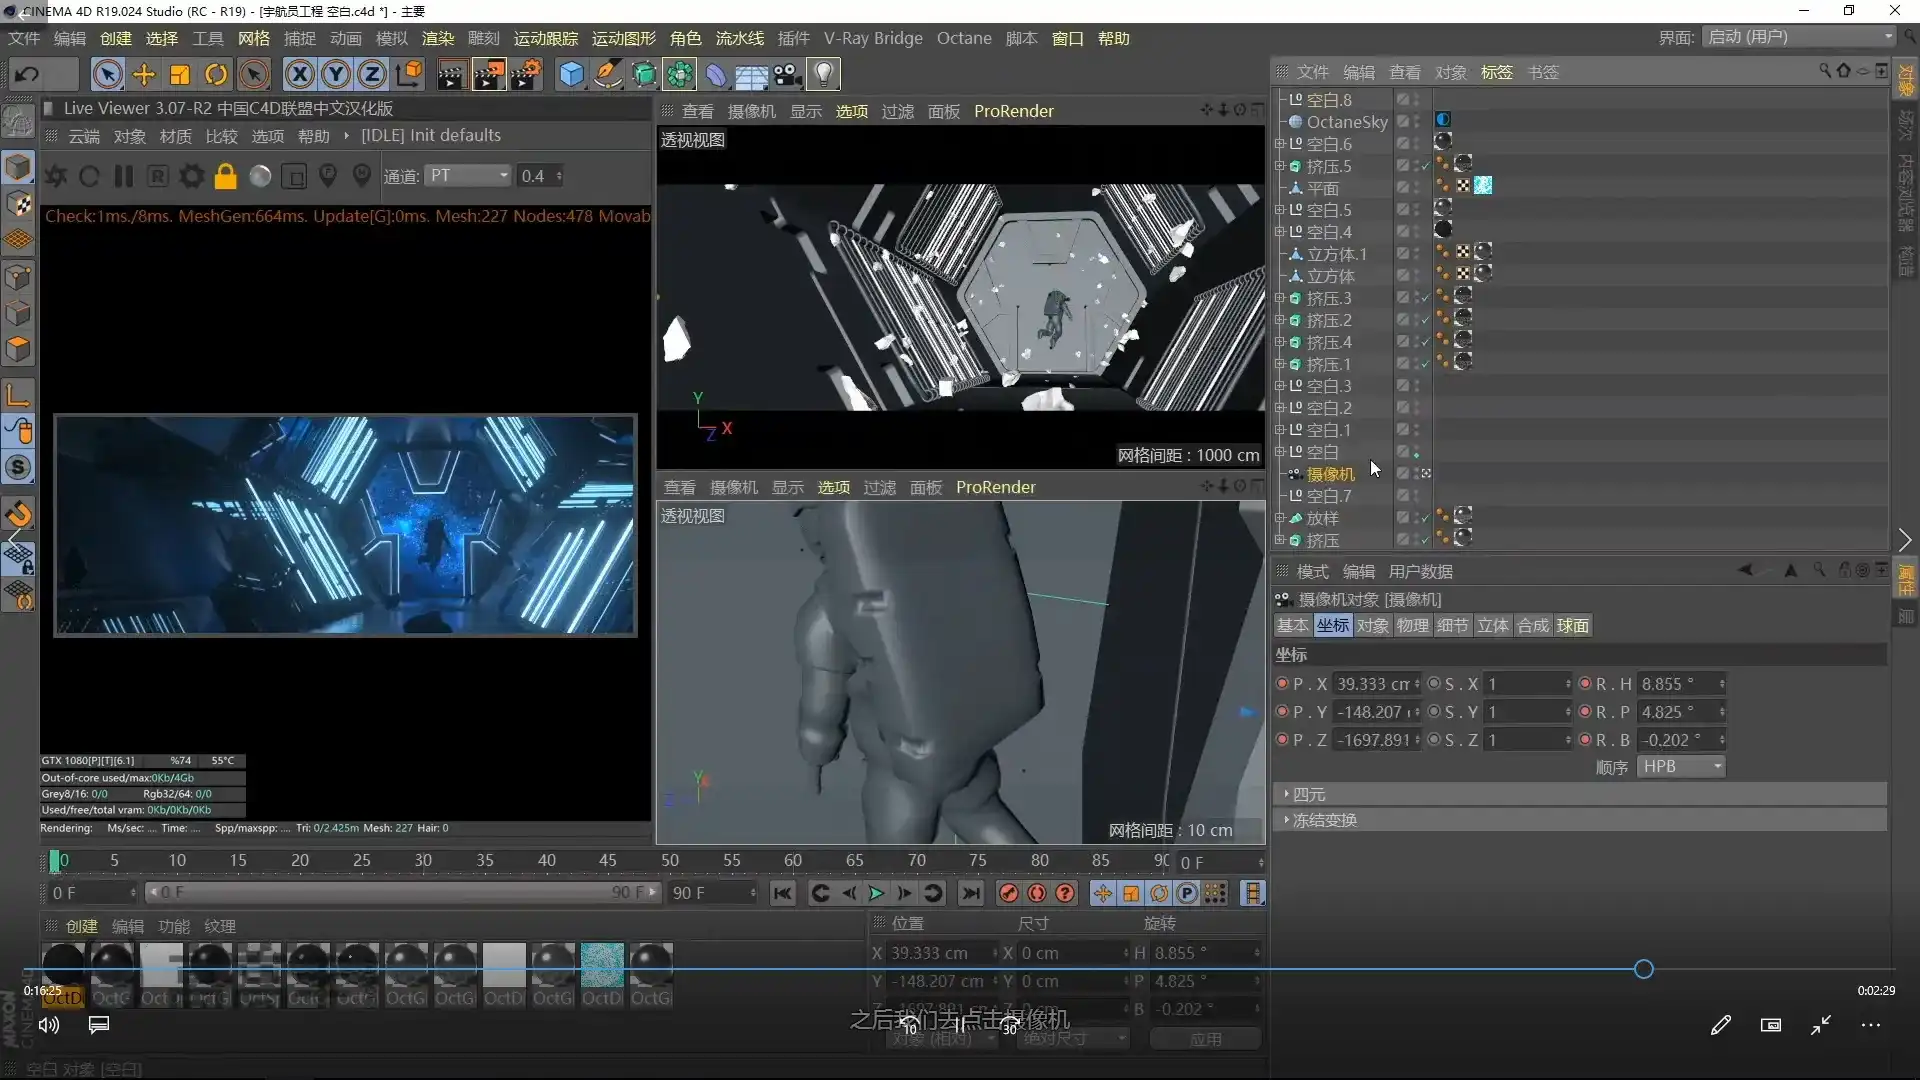Open rotation order HPB dropdown
This screenshot has height=1080, width=1920.
click(x=1682, y=767)
